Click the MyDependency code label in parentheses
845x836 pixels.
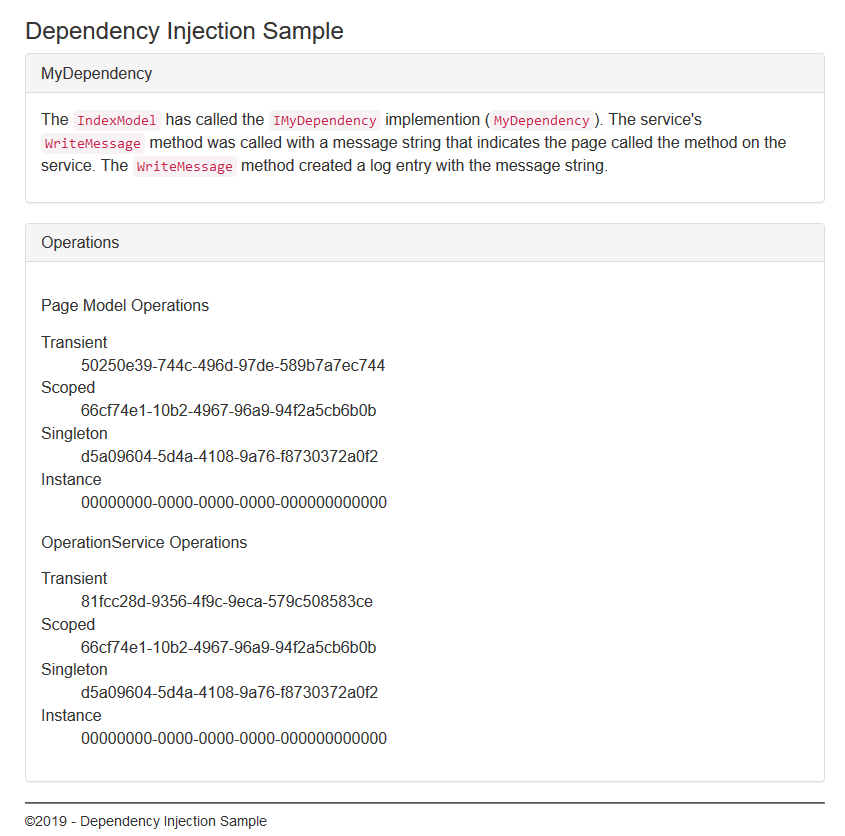pyautogui.click(x=542, y=120)
